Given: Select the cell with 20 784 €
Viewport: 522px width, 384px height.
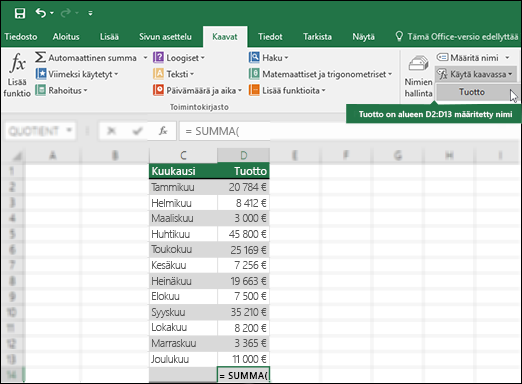Looking at the screenshot, I should [243, 187].
